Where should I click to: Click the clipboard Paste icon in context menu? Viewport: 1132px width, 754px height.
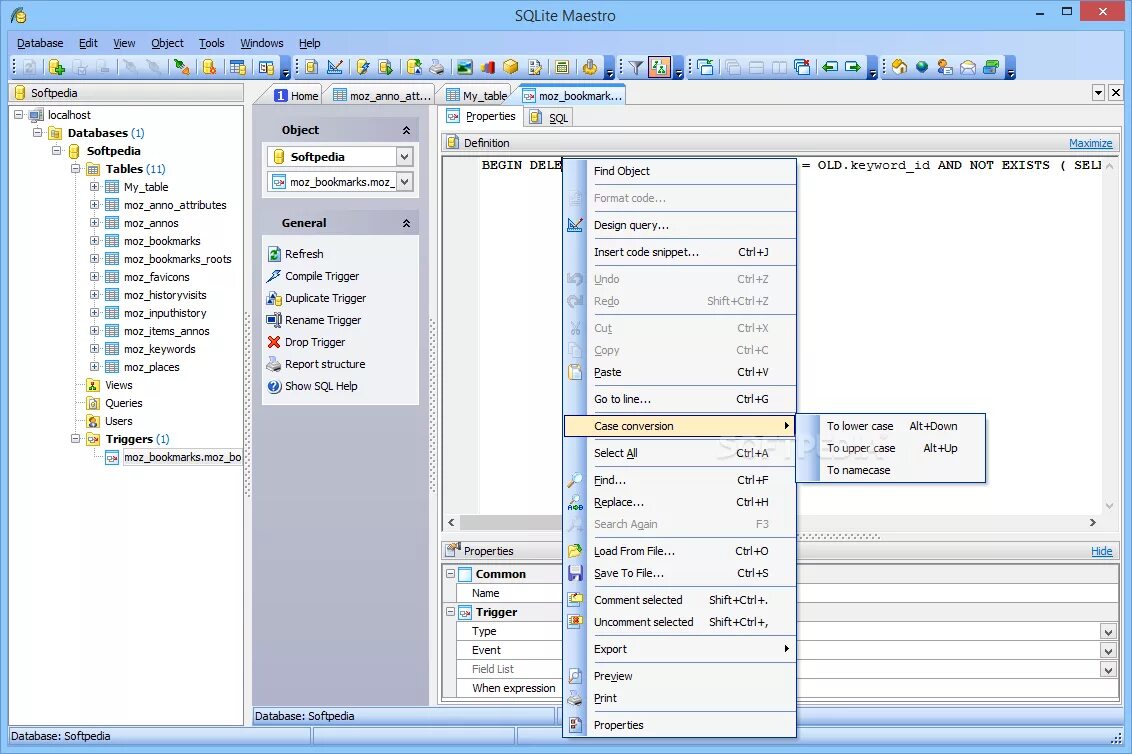[x=575, y=372]
